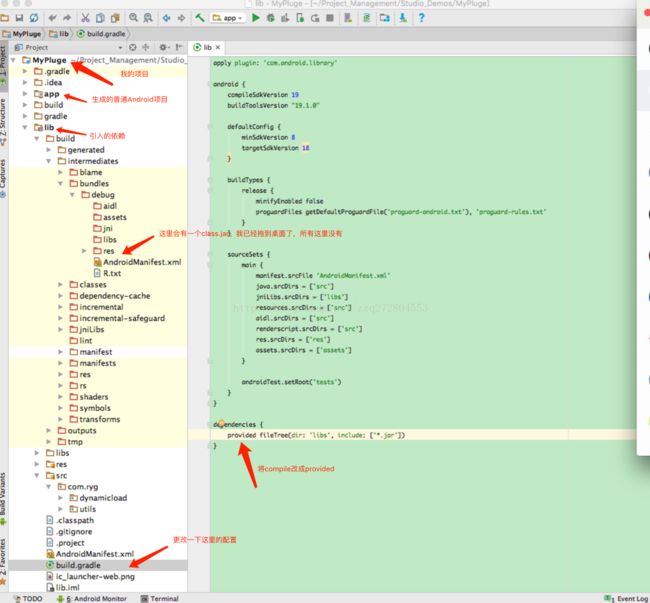Click the Make Project hammer icon
Screen dimensions: 650x603
click(199, 18)
